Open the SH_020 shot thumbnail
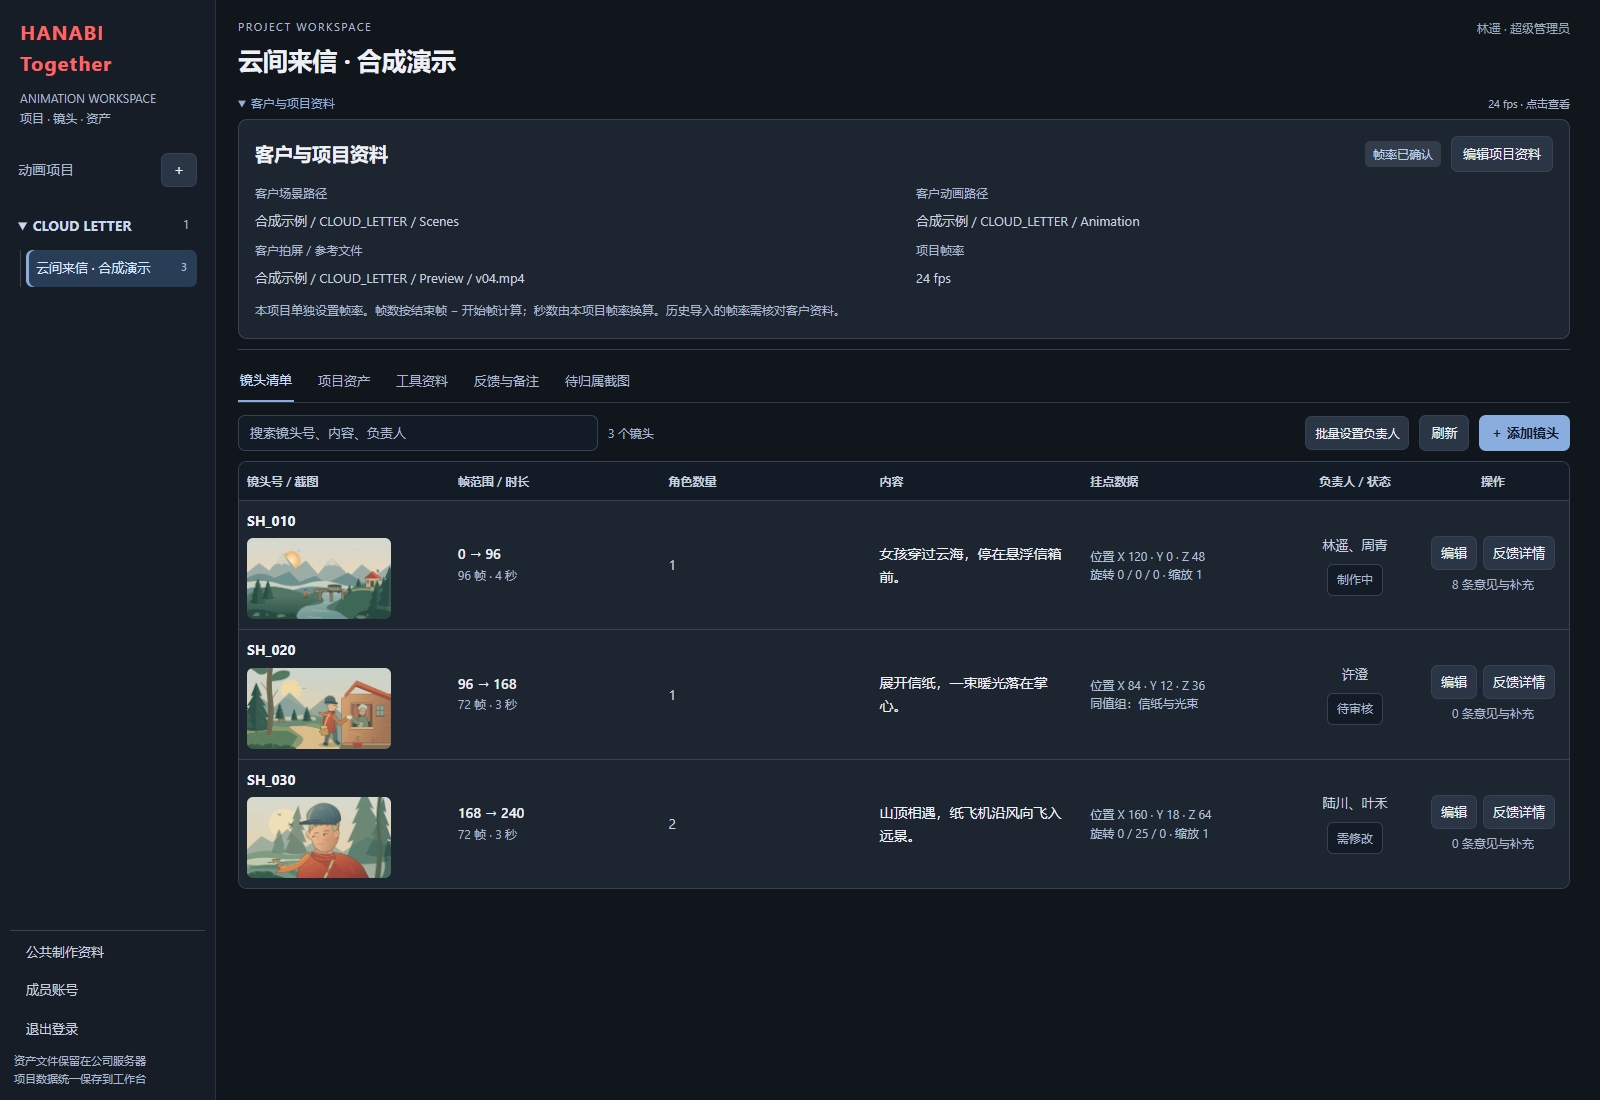The image size is (1600, 1100). (x=319, y=708)
